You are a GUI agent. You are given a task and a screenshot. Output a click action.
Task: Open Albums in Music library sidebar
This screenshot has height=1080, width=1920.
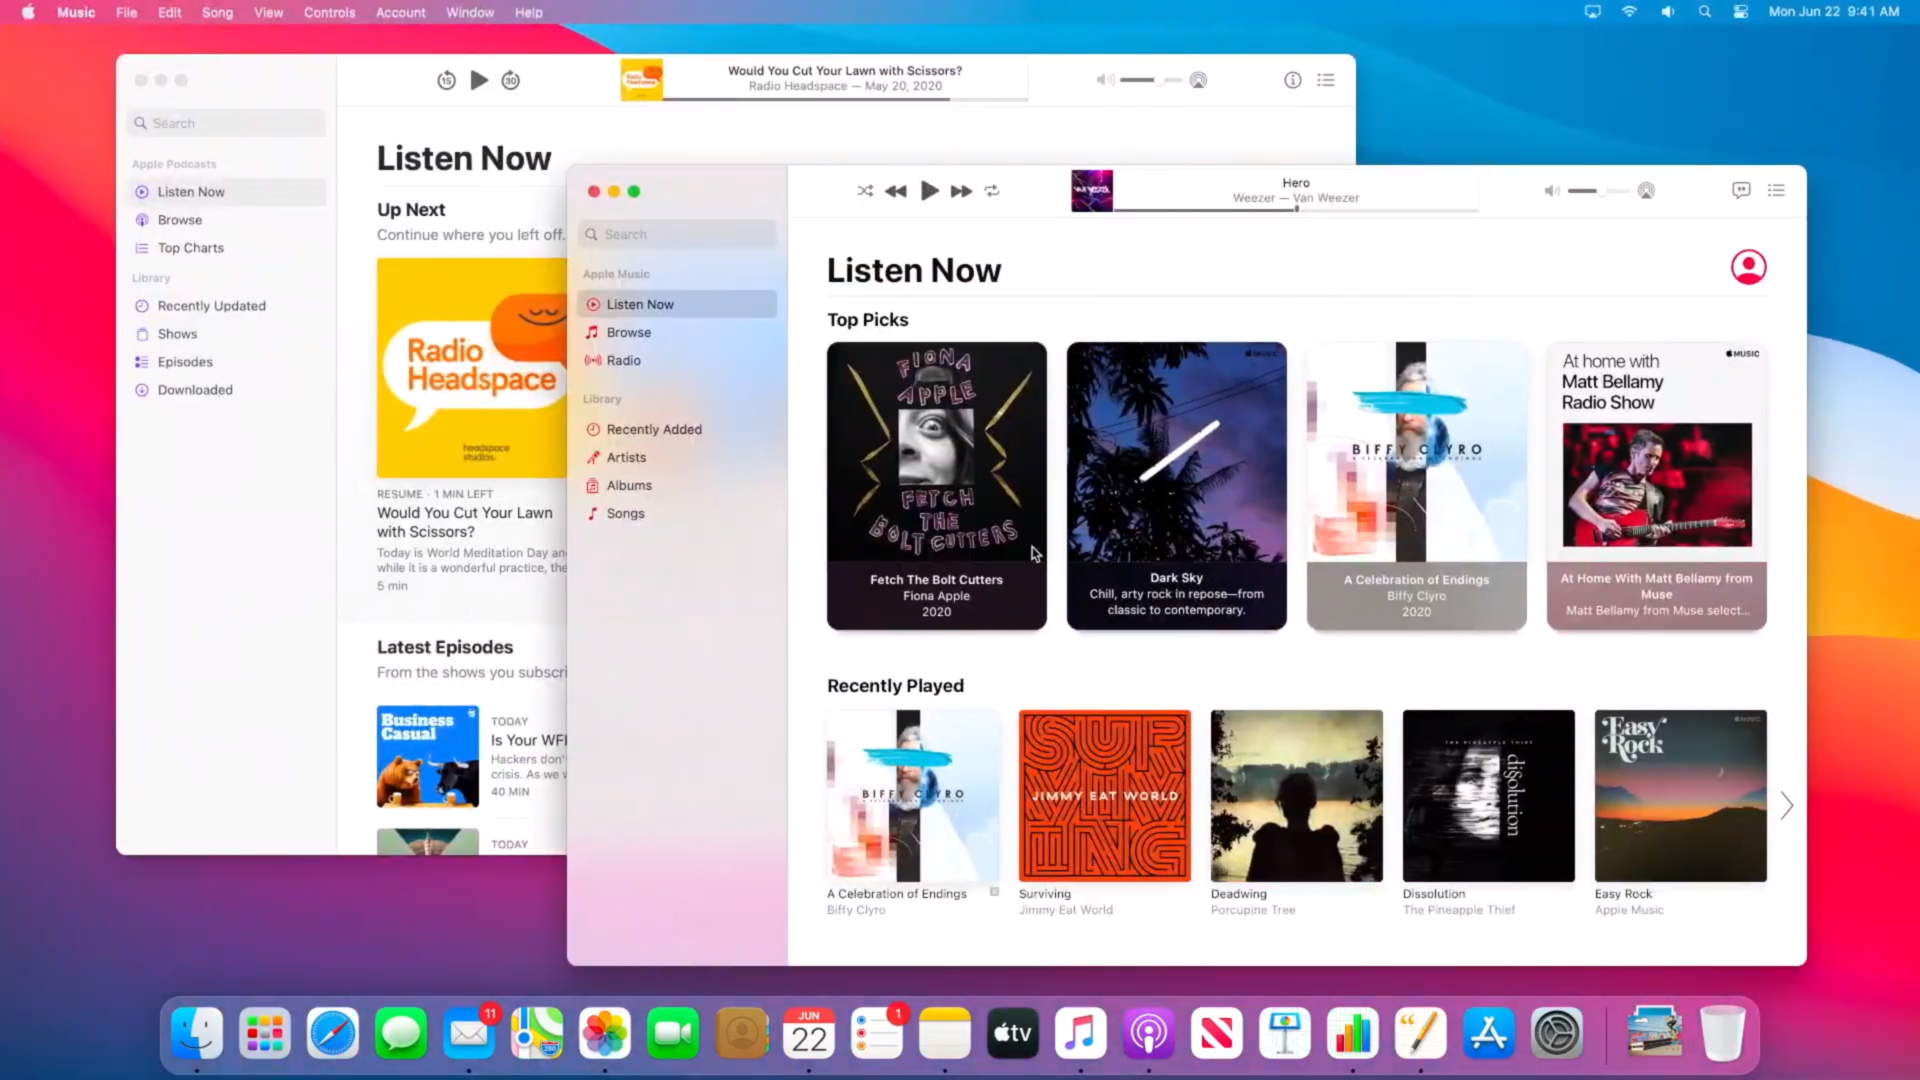(629, 485)
